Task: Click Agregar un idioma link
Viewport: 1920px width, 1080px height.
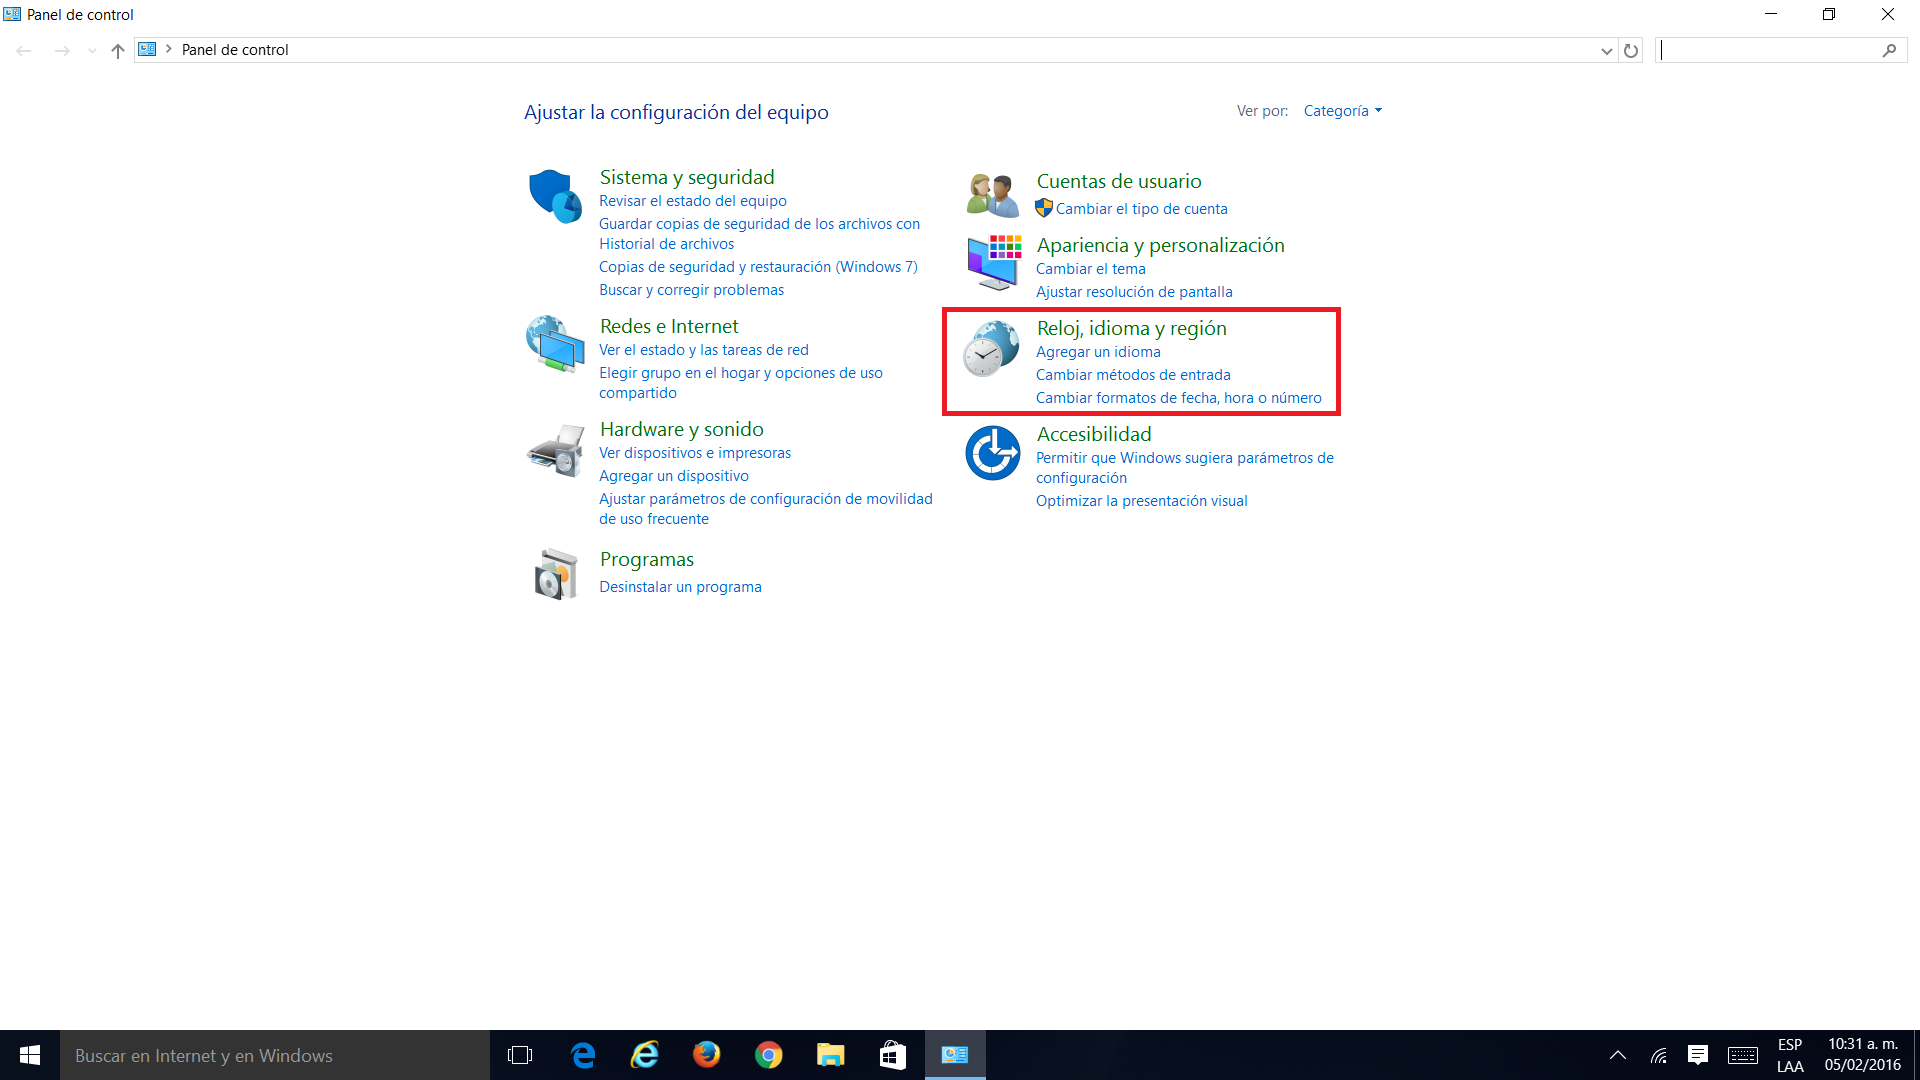Action: [x=1098, y=352]
